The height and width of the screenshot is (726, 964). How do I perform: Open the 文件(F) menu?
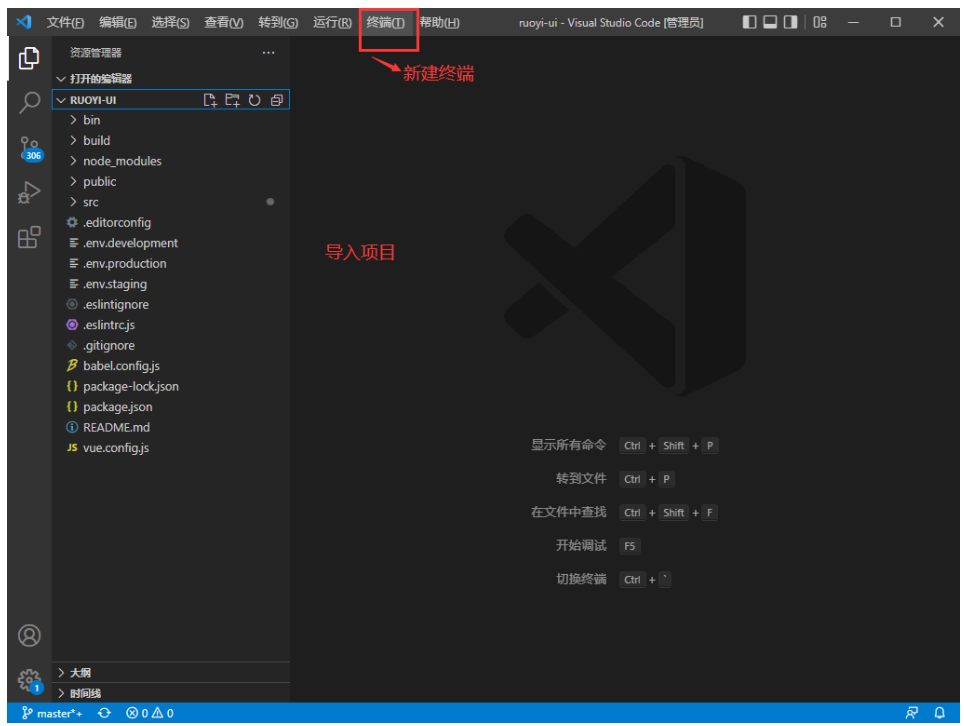pyautogui.click(x=65, y=23)
